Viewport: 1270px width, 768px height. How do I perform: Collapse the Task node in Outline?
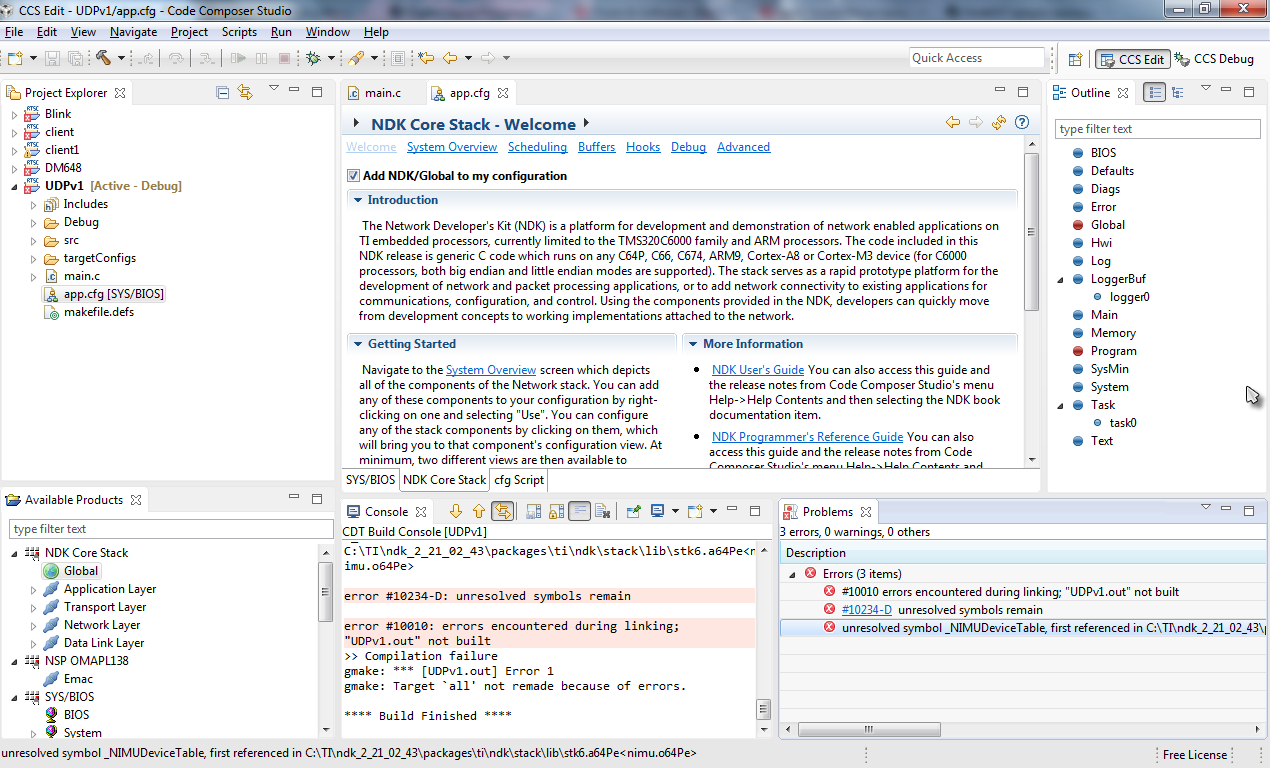[x=1060, y=405]
